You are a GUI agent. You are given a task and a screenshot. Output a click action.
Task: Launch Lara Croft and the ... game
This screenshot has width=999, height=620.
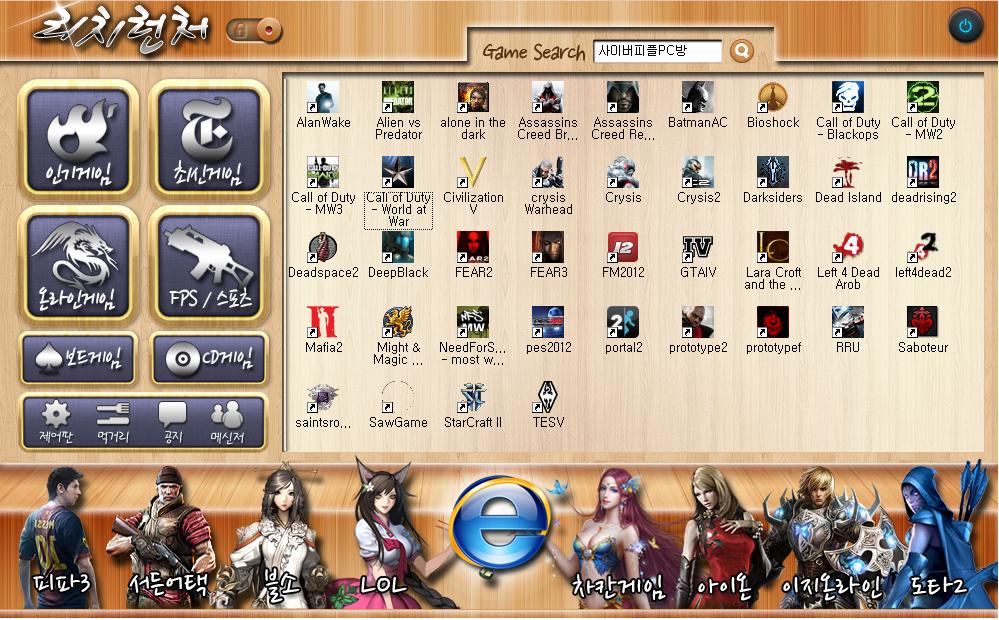click(773, 261)
